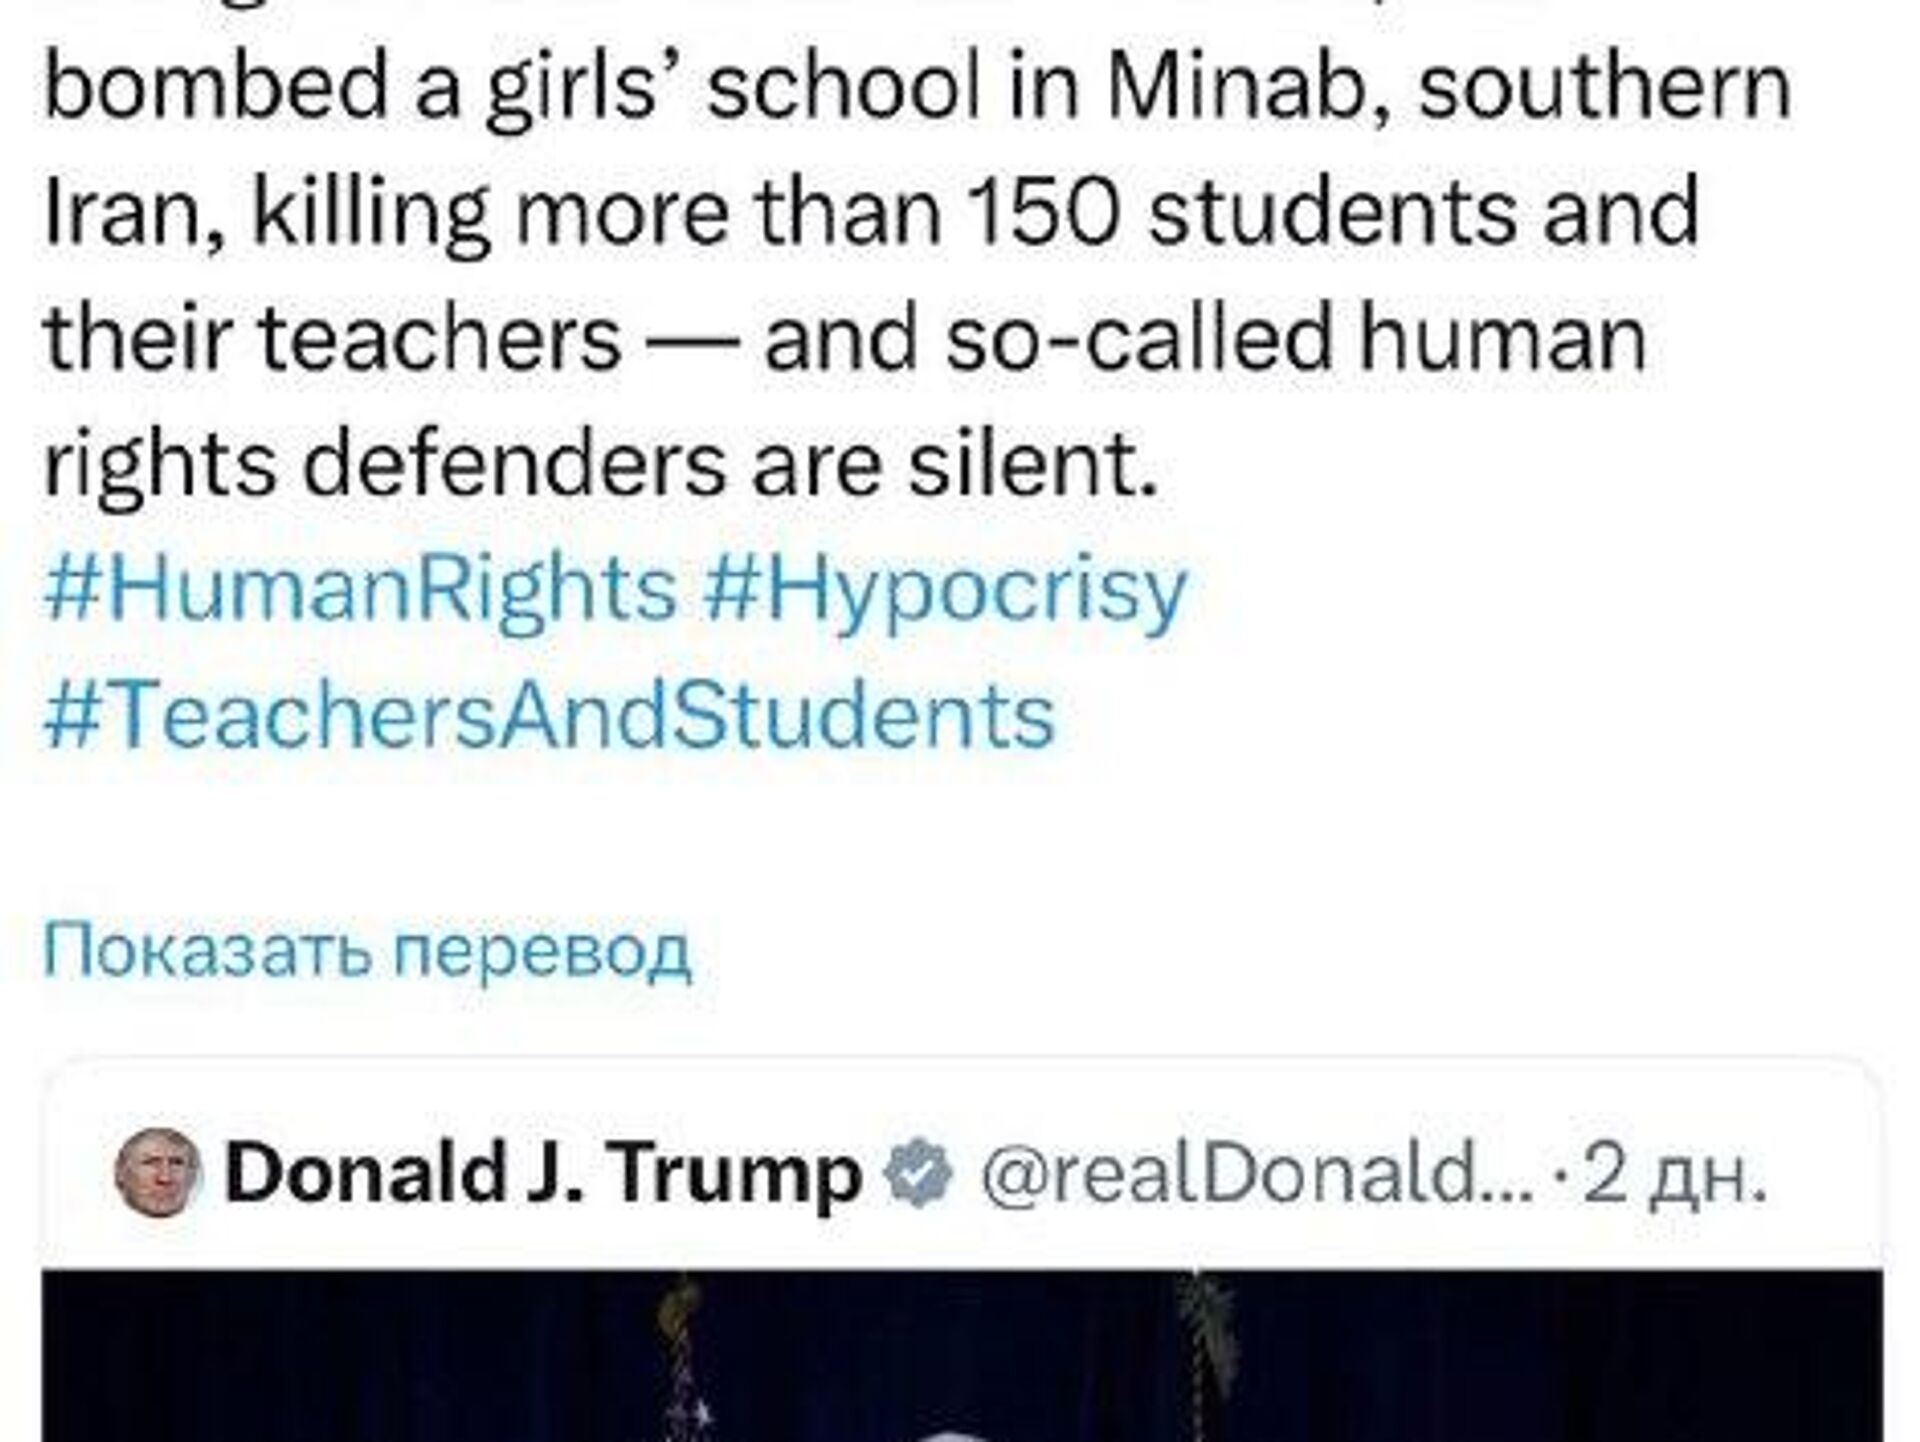Open Donald J. Trump's profile name
This screenshot has width=1920, height=1442.
point(543,1172)
